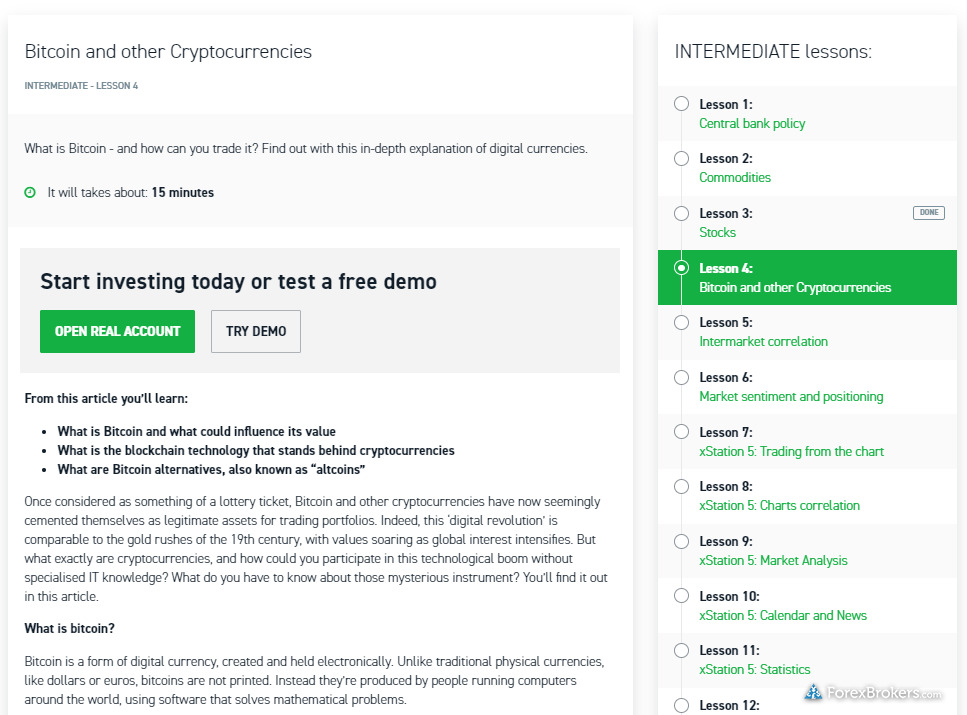Viewport: 967px width, 715px height.
Task: Select the Lesson 7 radio circle
Action: 681,432
